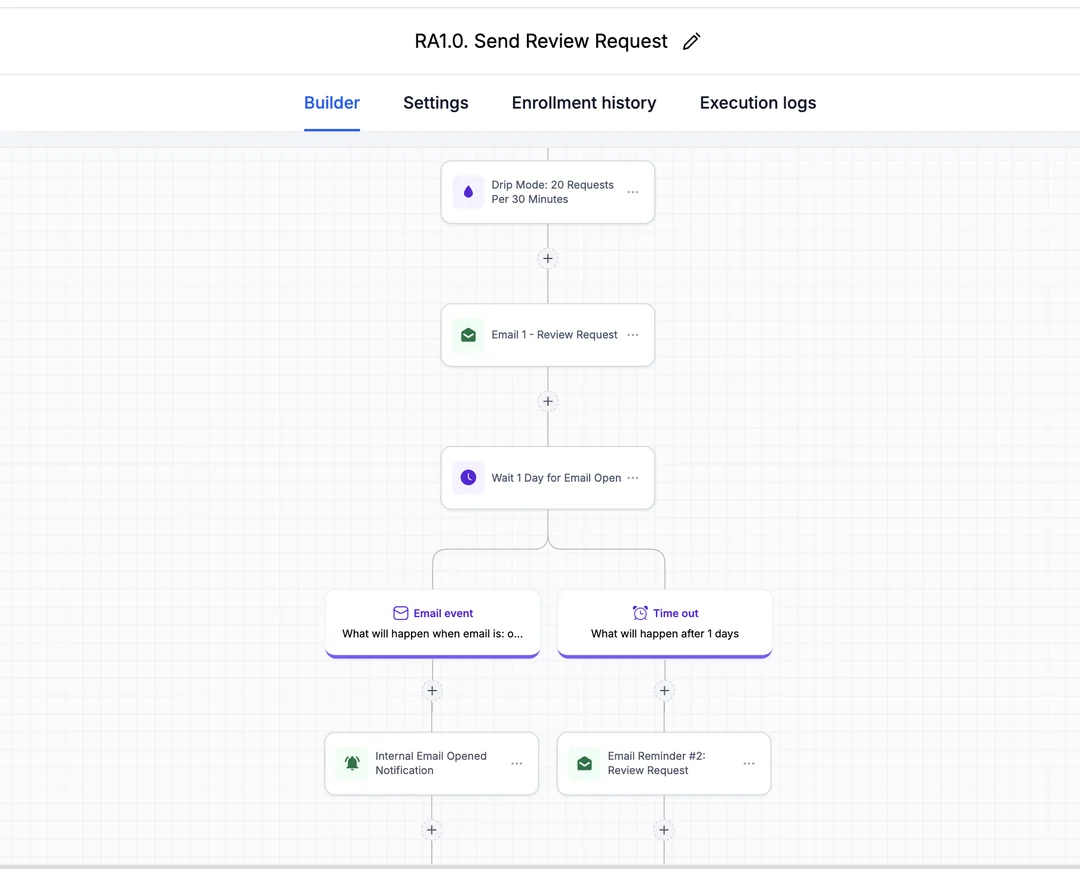The width and height of the screenshot is (1080, 869).
Task: Click 'What will happen after 1 days' text
Action: [x=665, y=634]
